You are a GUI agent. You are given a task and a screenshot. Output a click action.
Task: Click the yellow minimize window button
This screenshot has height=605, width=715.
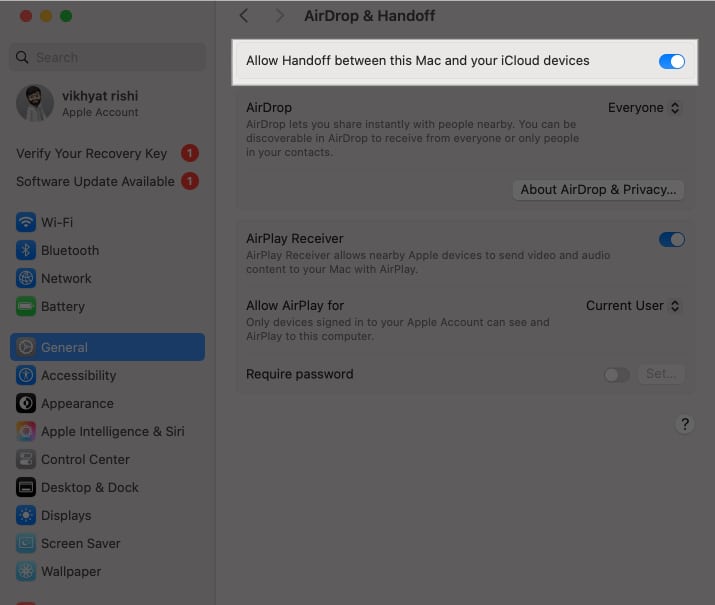click(46, 16)
